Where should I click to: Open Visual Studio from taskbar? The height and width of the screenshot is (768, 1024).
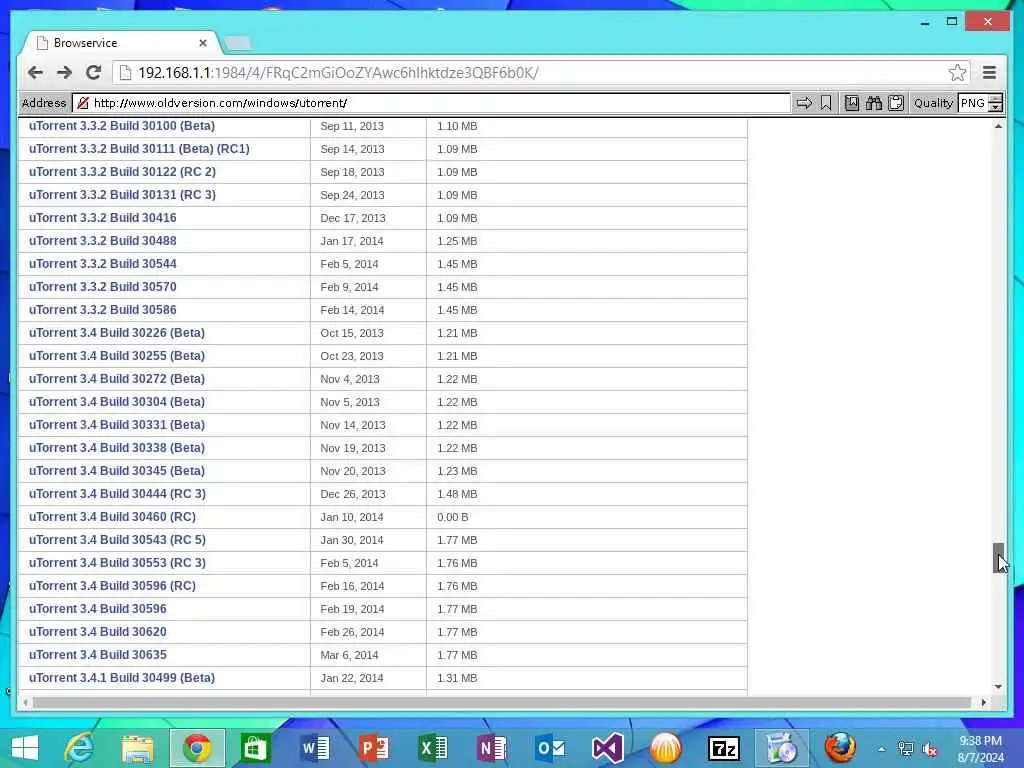point(608,748)
